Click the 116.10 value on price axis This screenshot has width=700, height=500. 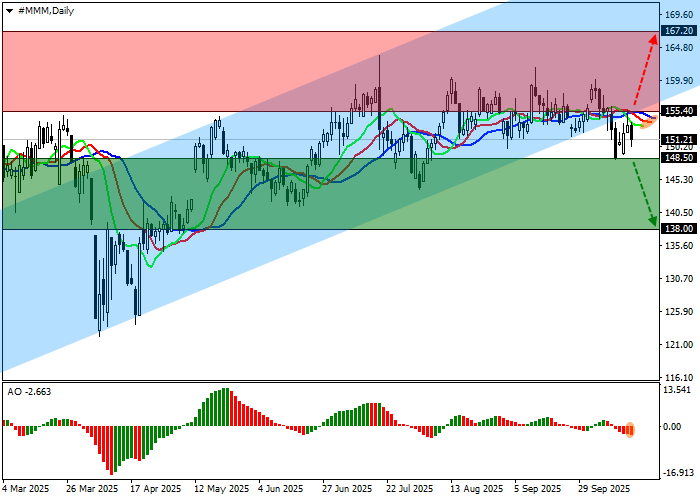(x=679, y=377)
